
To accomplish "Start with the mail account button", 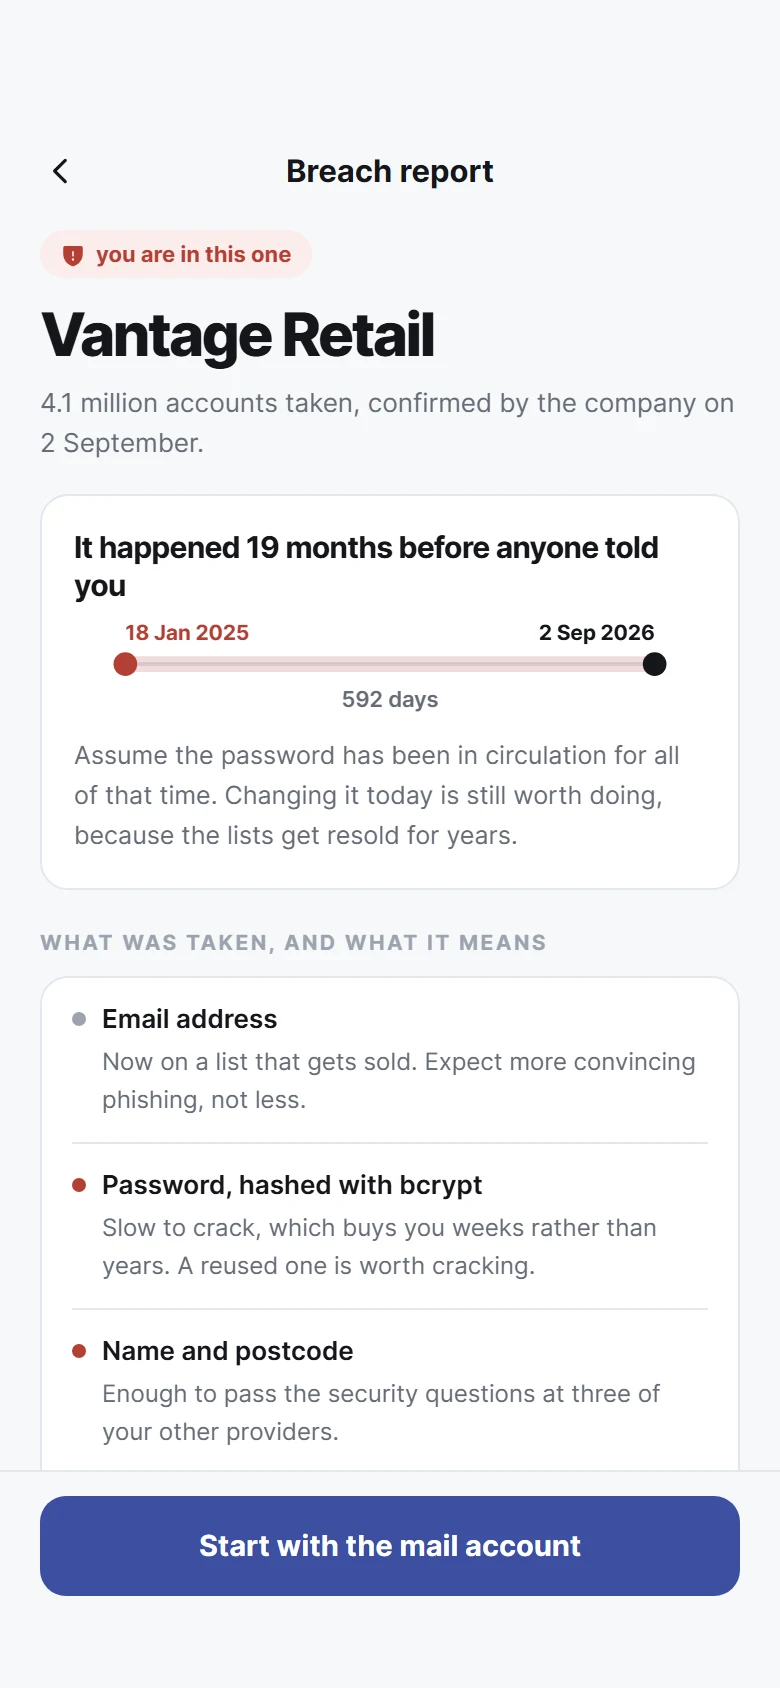I will [x=390, y=1546].
